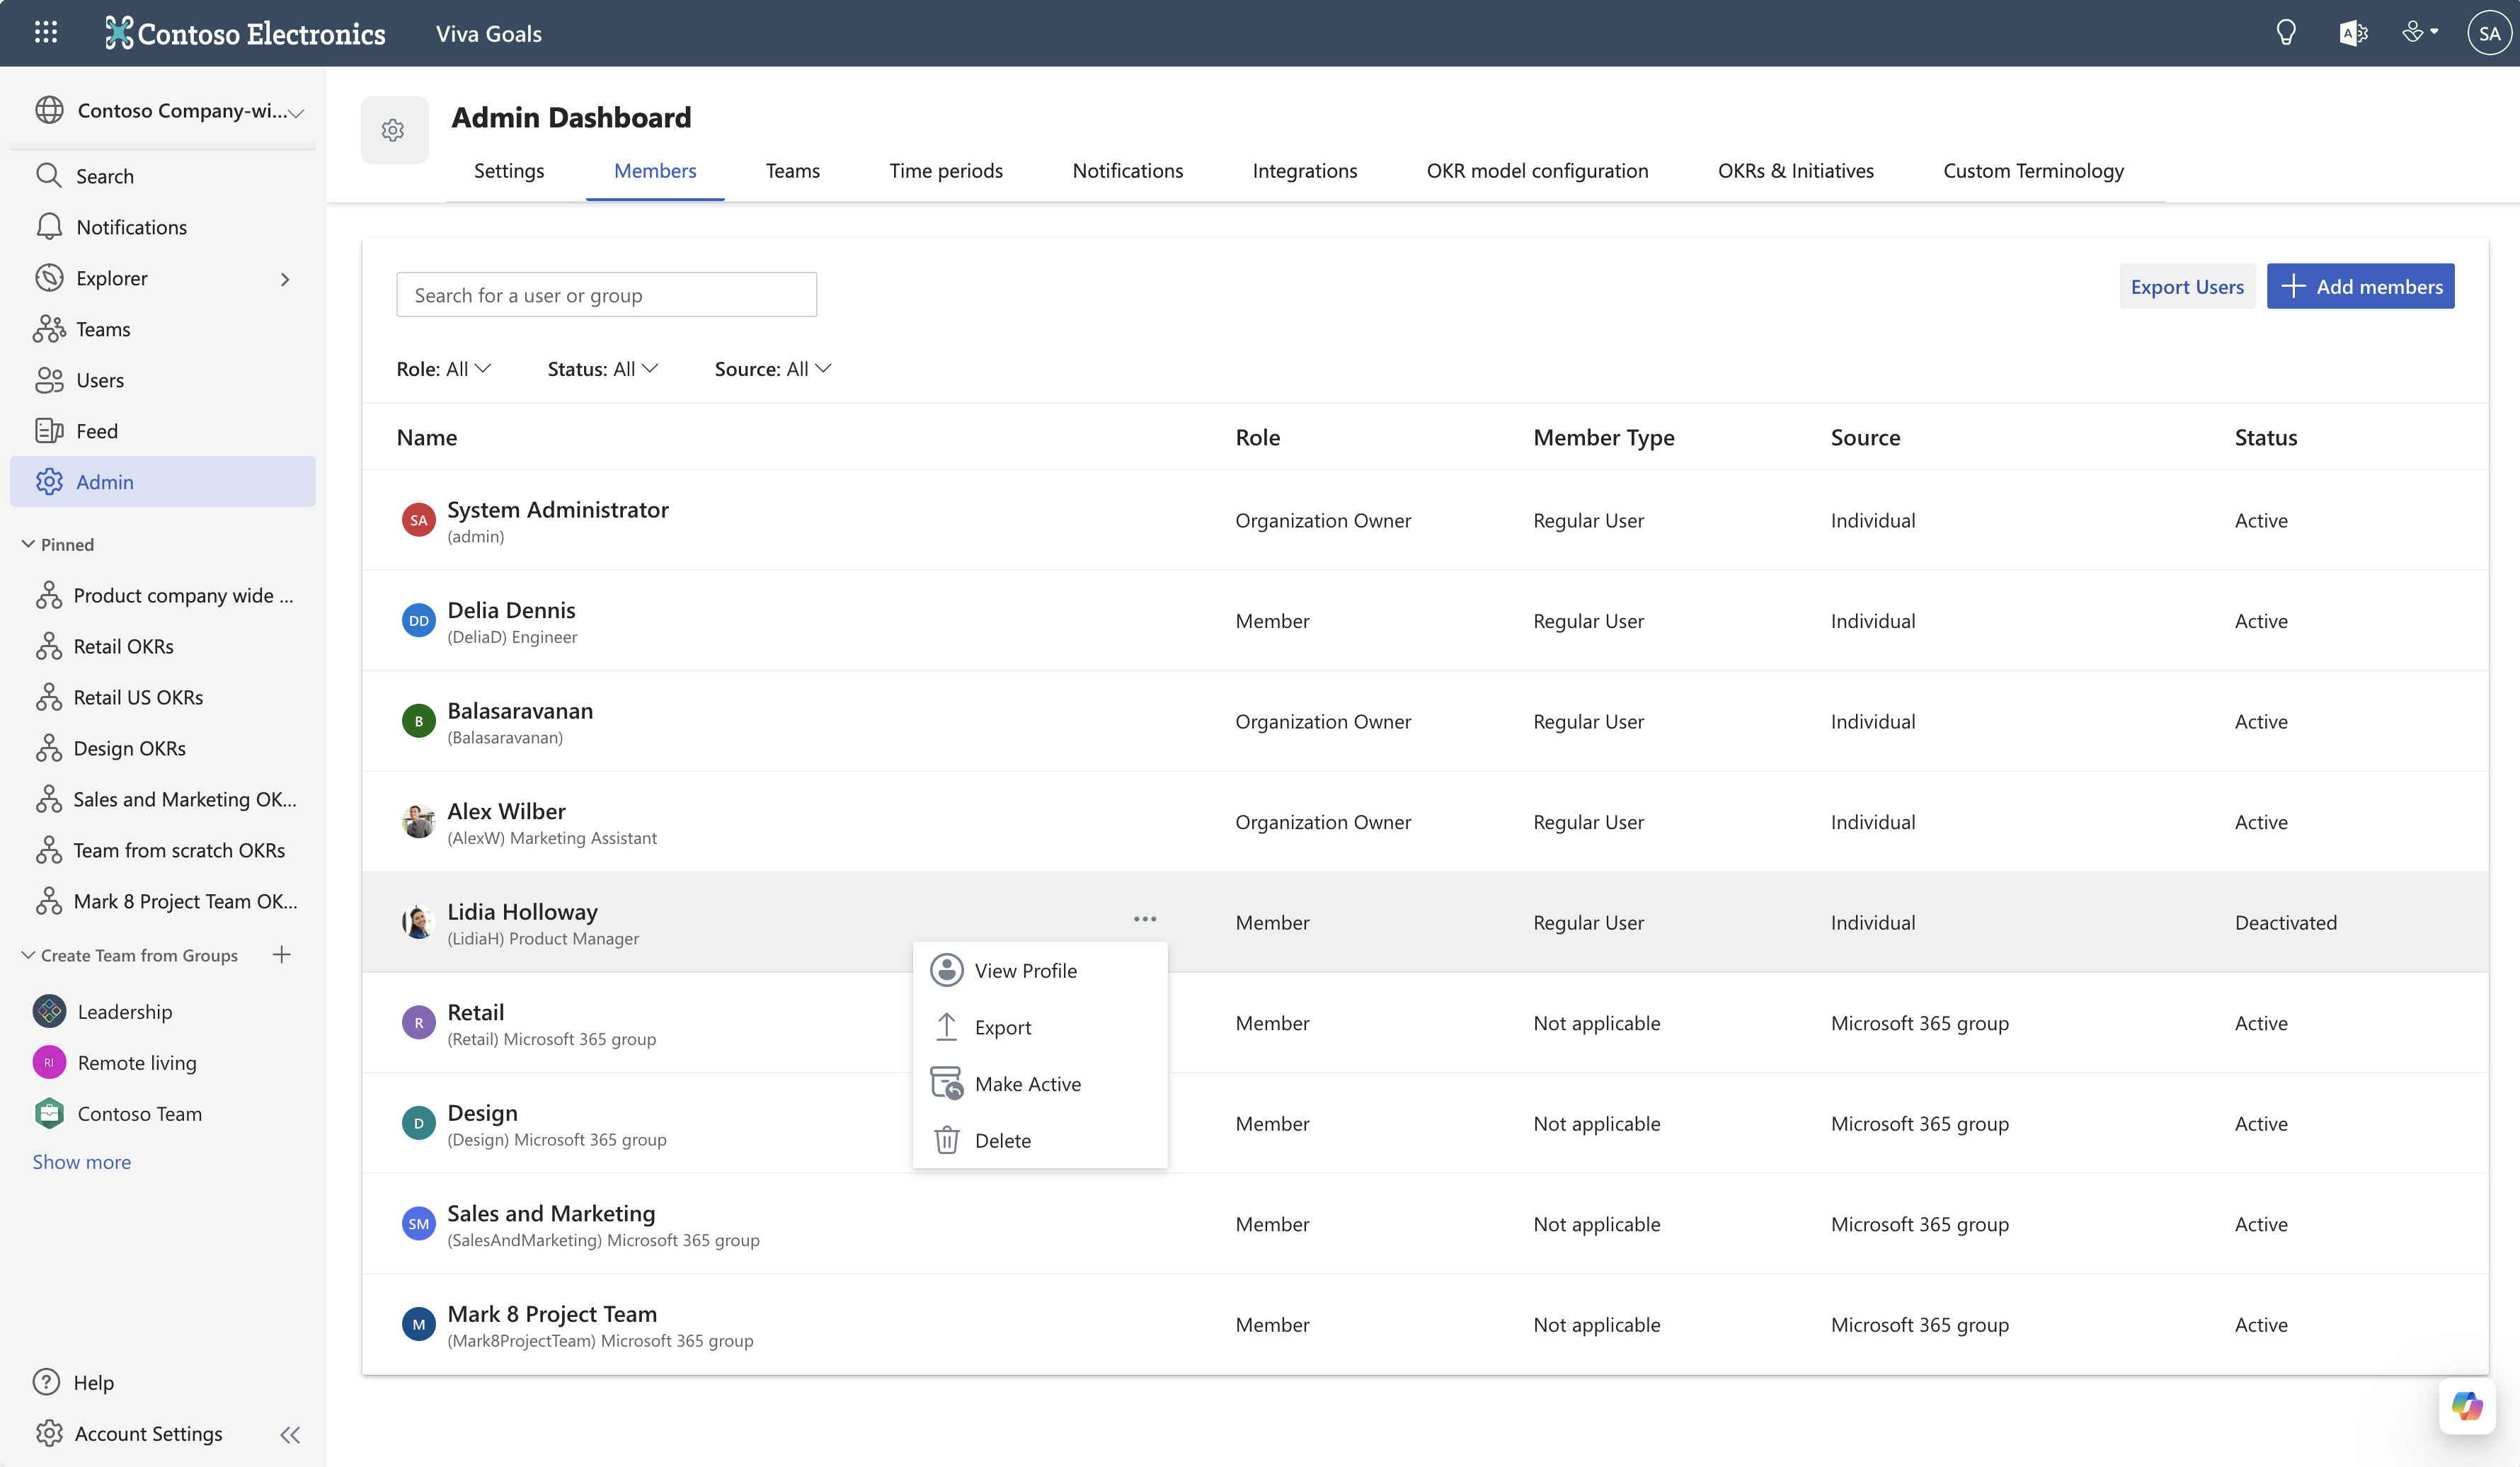Select Export from context menu
Screen dimensions: 2520x1467
[1040, 1028]
